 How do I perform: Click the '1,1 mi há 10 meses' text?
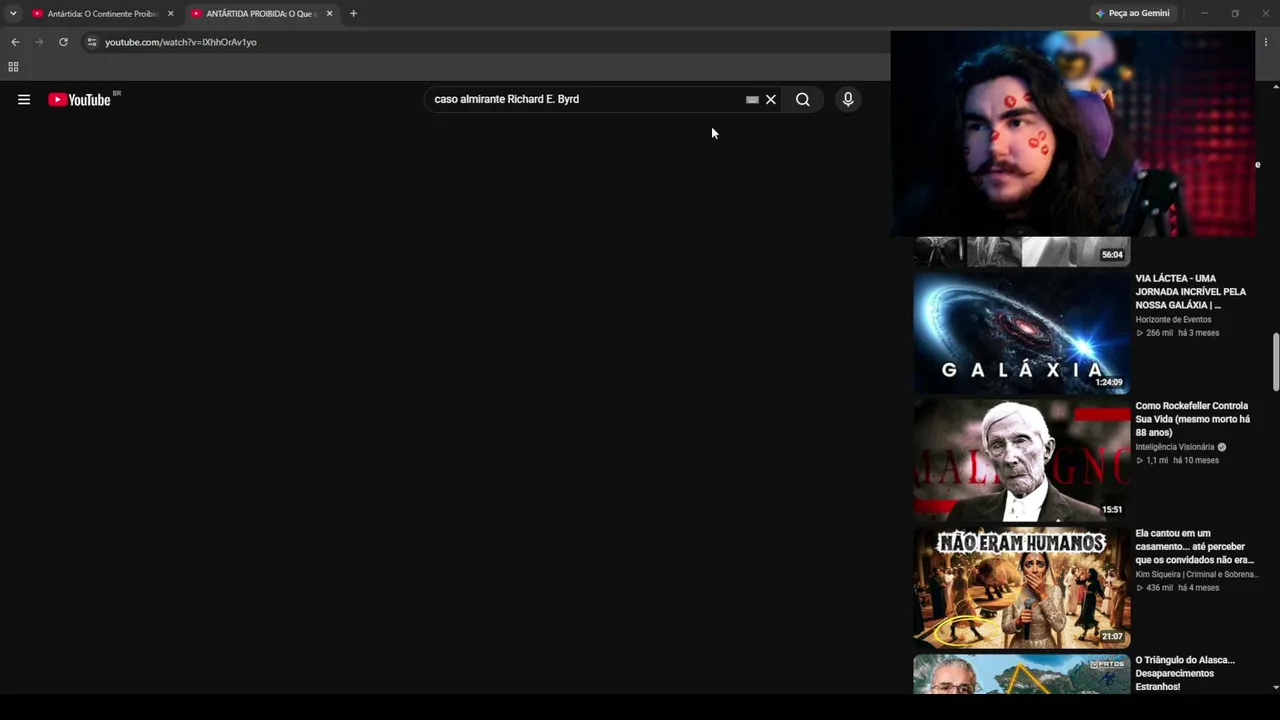click(1177, 460)
